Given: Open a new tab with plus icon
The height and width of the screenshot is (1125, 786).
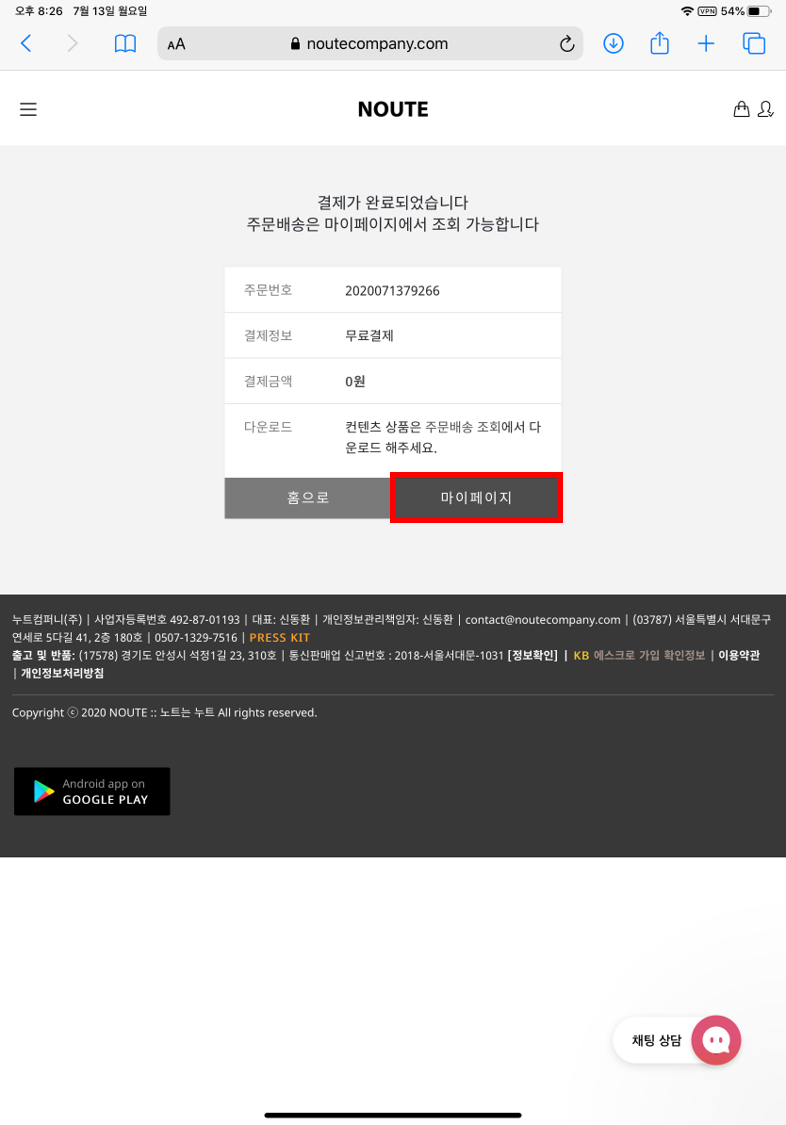Looking at the screenshot, I should [706, 44].
